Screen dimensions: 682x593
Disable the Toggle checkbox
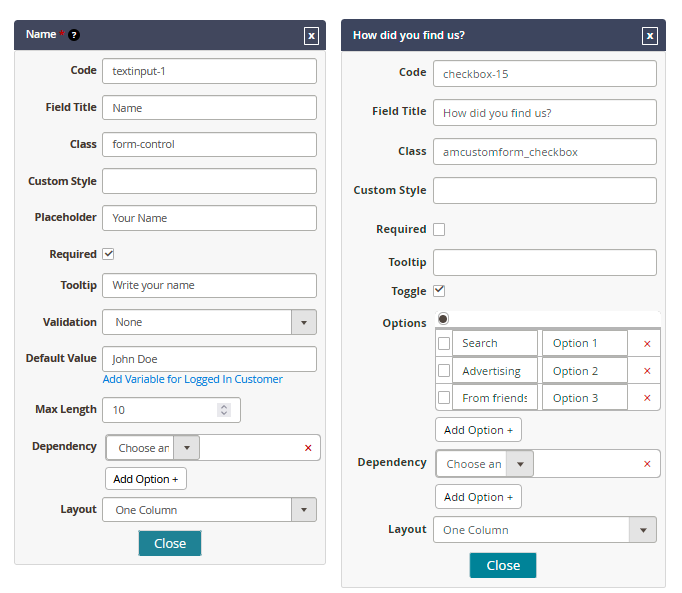[439, 291]
